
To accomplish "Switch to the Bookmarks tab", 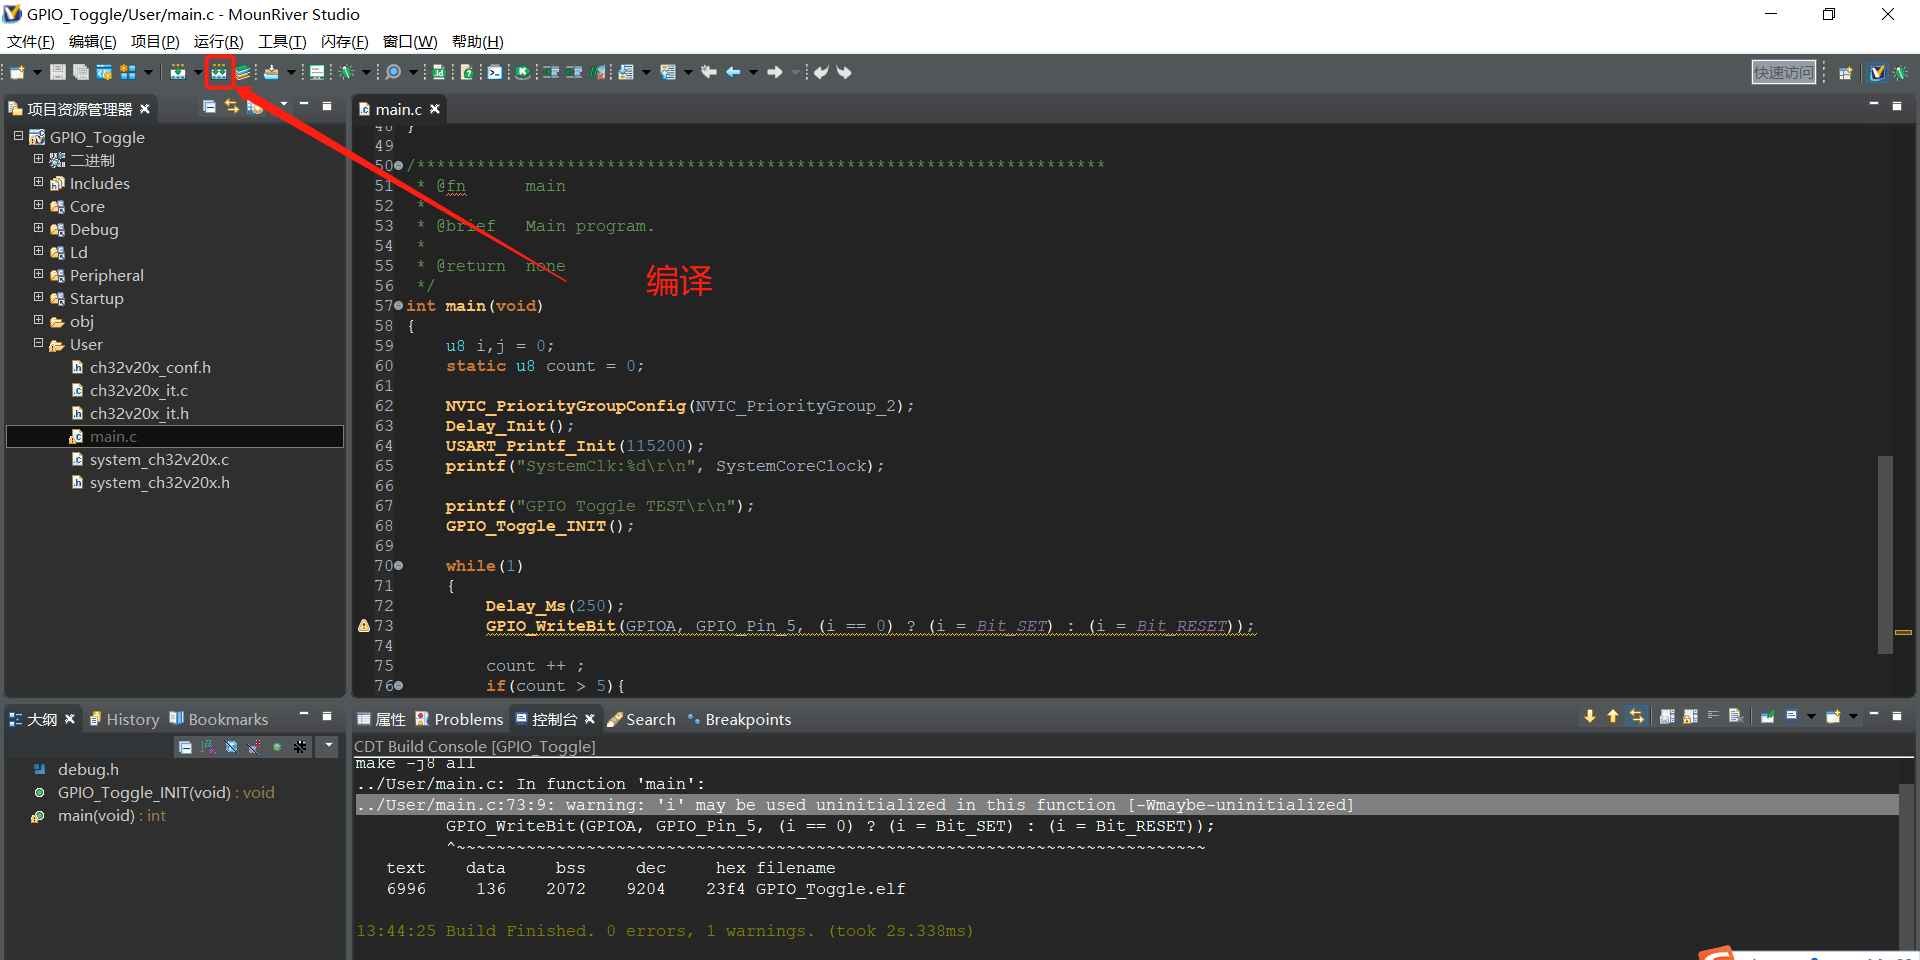I will (x=218, y=719).
